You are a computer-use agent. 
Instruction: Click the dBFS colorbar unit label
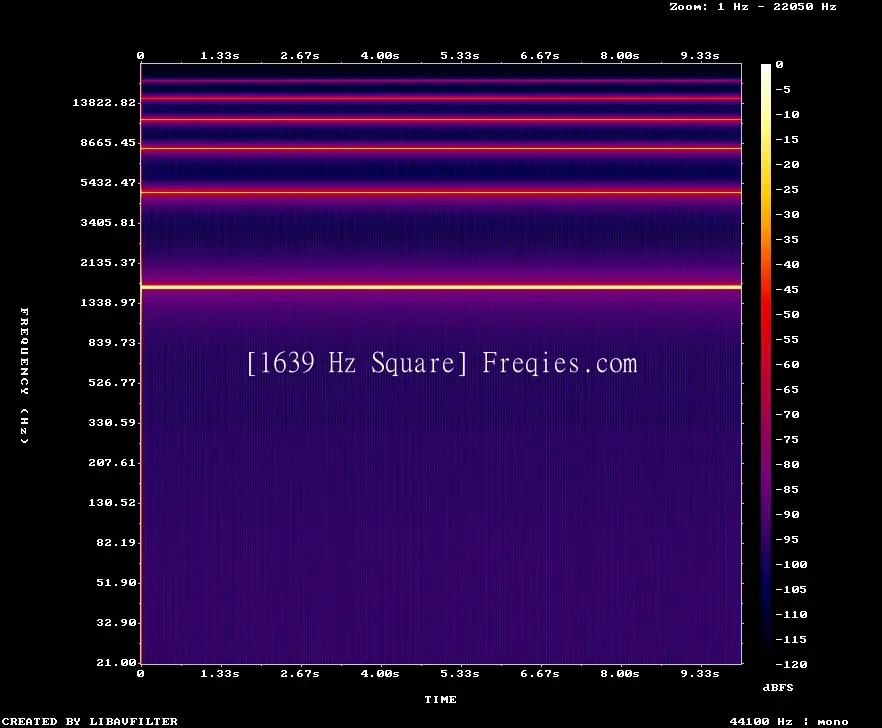point(778,687)
